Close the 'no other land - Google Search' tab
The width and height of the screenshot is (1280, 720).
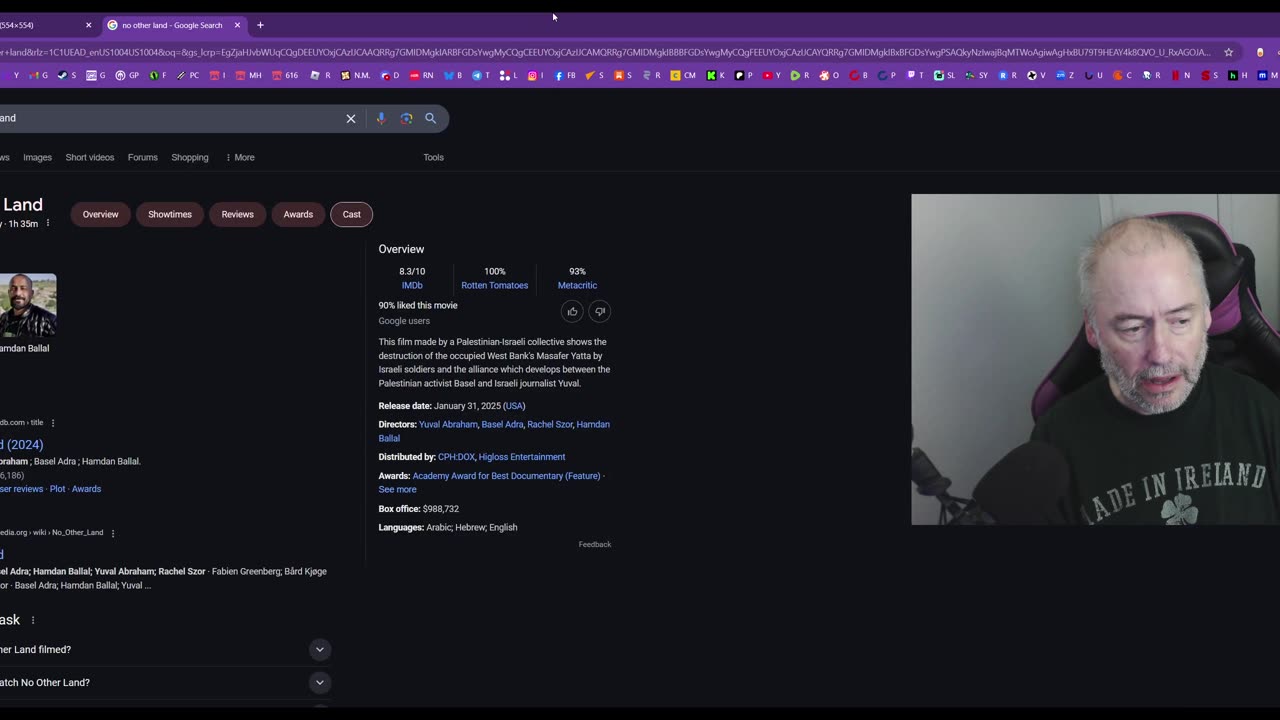coord(237,25)
